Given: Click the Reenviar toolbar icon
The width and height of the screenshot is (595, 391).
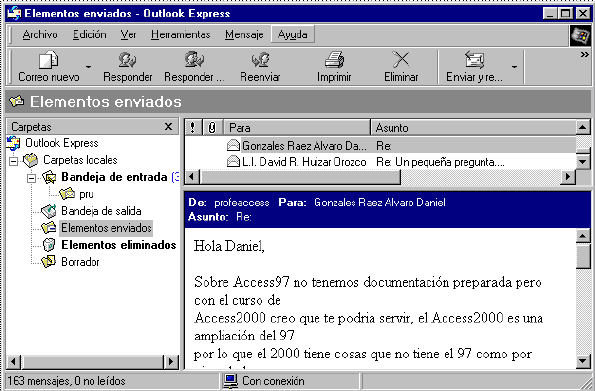Looking at the screenshot, I should [260, 60].
